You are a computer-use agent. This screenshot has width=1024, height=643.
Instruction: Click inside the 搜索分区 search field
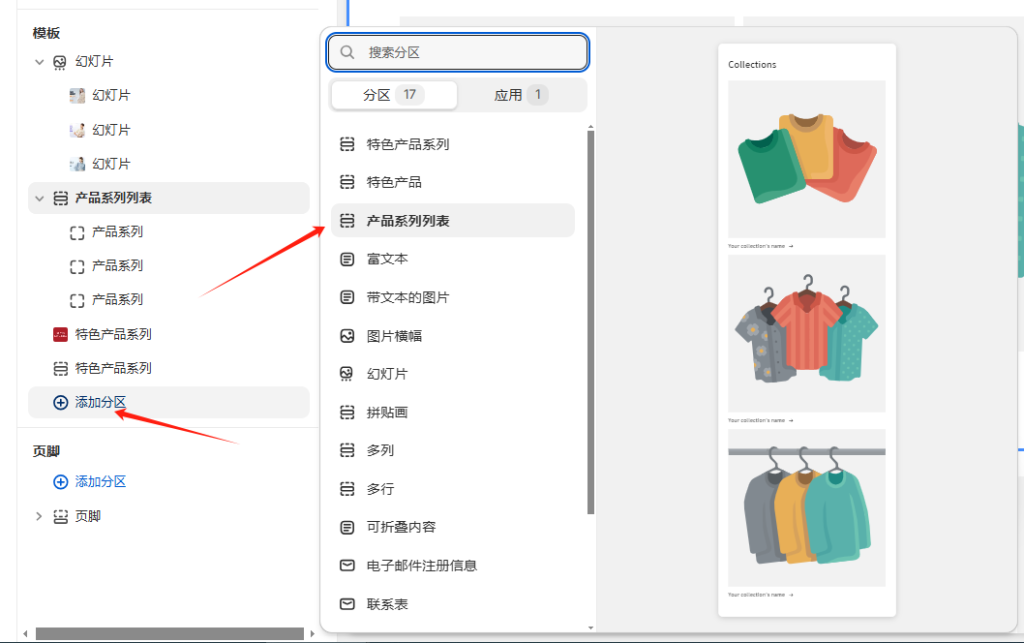pos(460,52)
